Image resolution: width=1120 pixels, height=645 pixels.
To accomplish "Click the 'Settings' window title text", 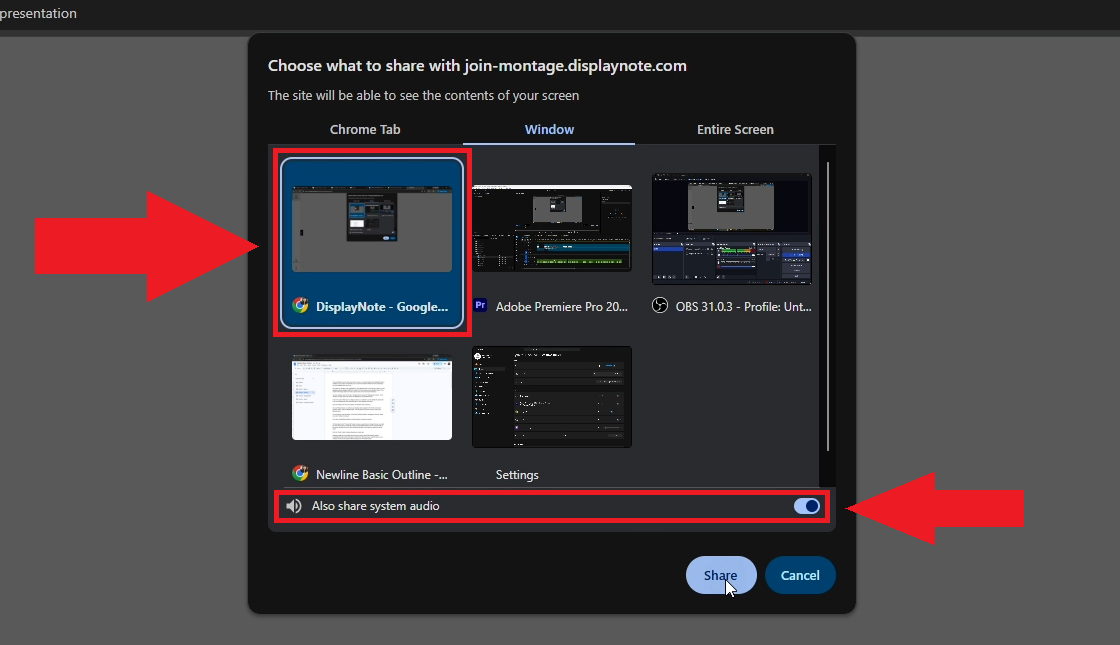I will (517, 475).
